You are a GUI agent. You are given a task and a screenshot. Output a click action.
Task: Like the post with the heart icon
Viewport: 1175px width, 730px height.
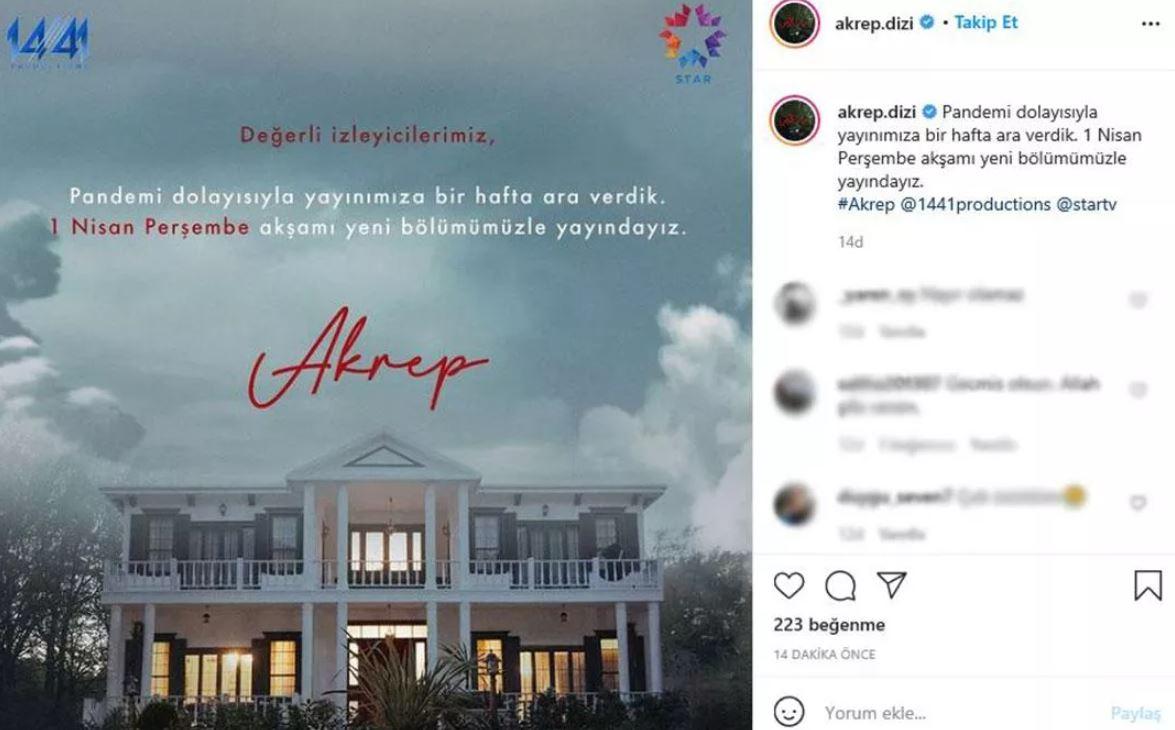point(788,585)
